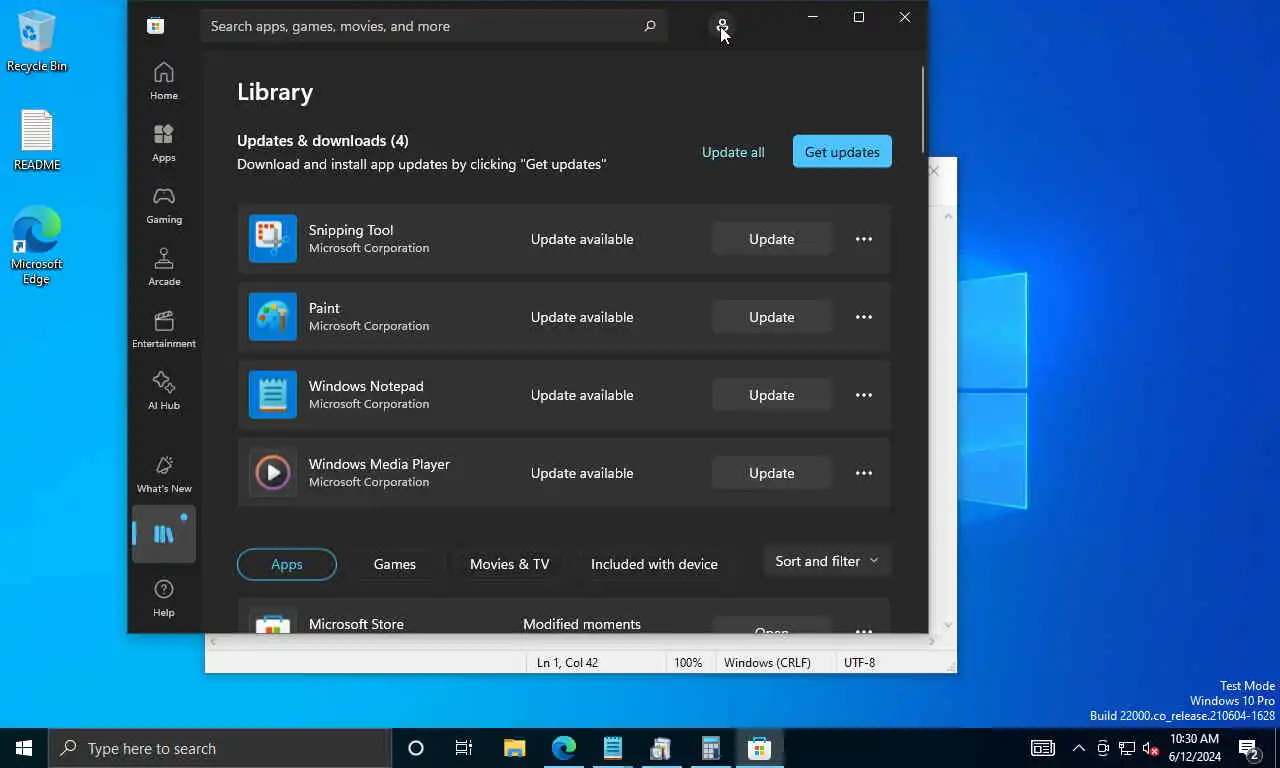Update Paint
Screen dimensions: 1280x768
772,317
